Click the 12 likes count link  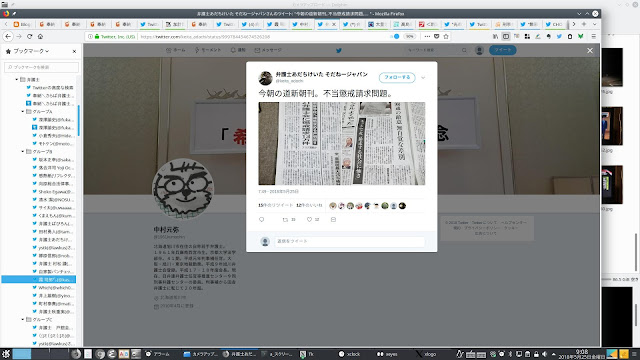[309, 205]
